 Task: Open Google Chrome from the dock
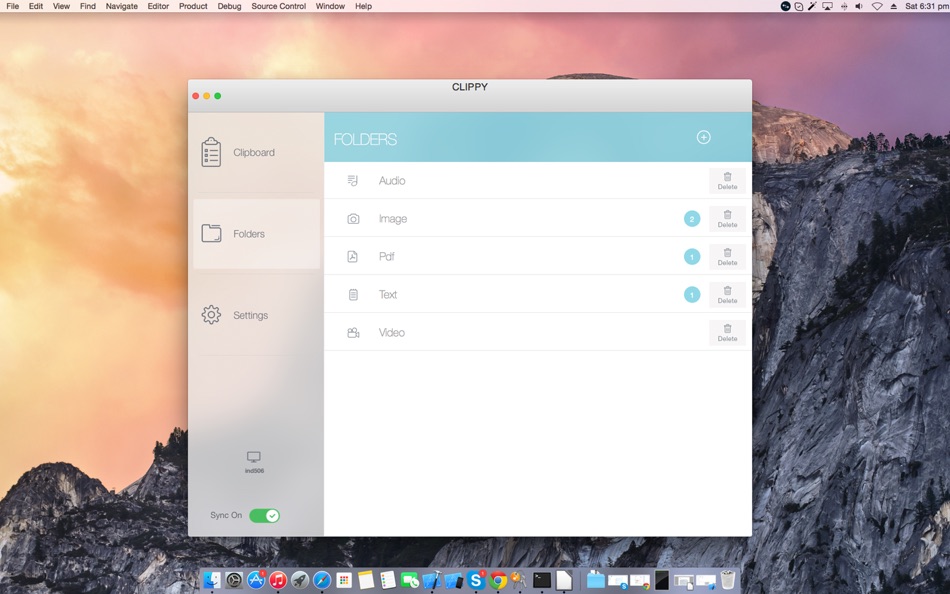coord(498,580)
